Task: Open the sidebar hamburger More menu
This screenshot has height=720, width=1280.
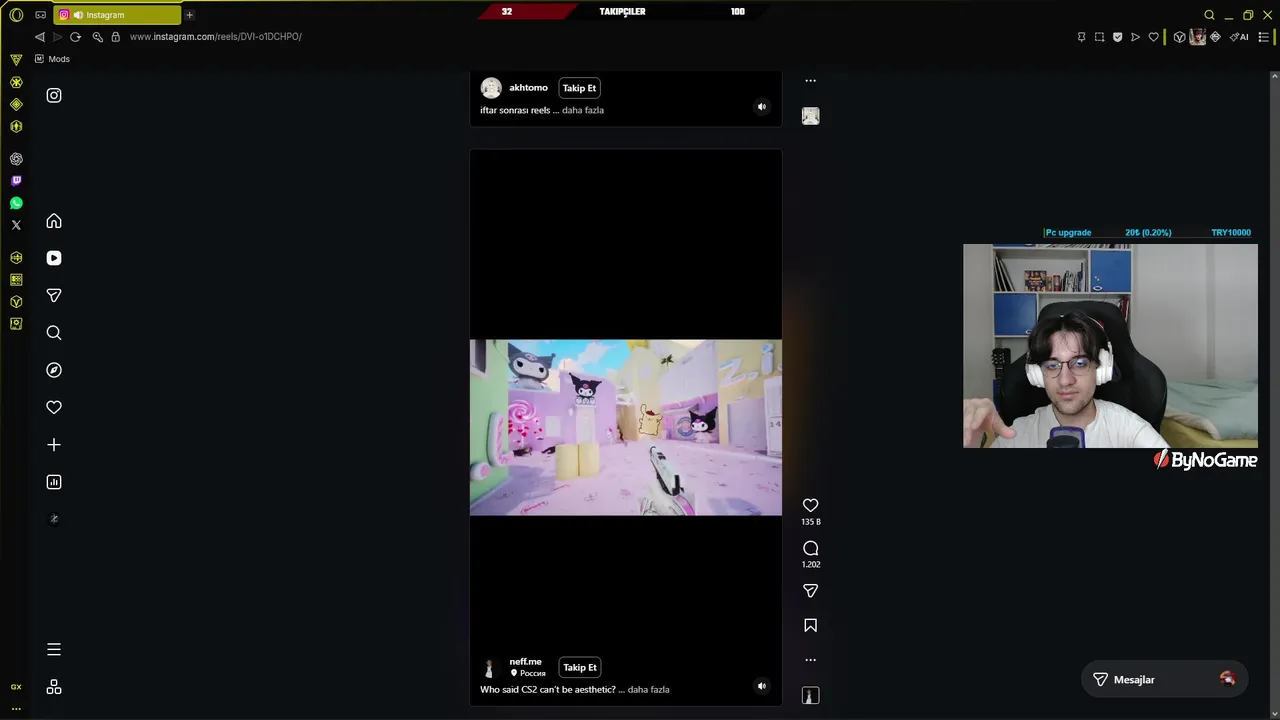Action: tap(54, 650)
